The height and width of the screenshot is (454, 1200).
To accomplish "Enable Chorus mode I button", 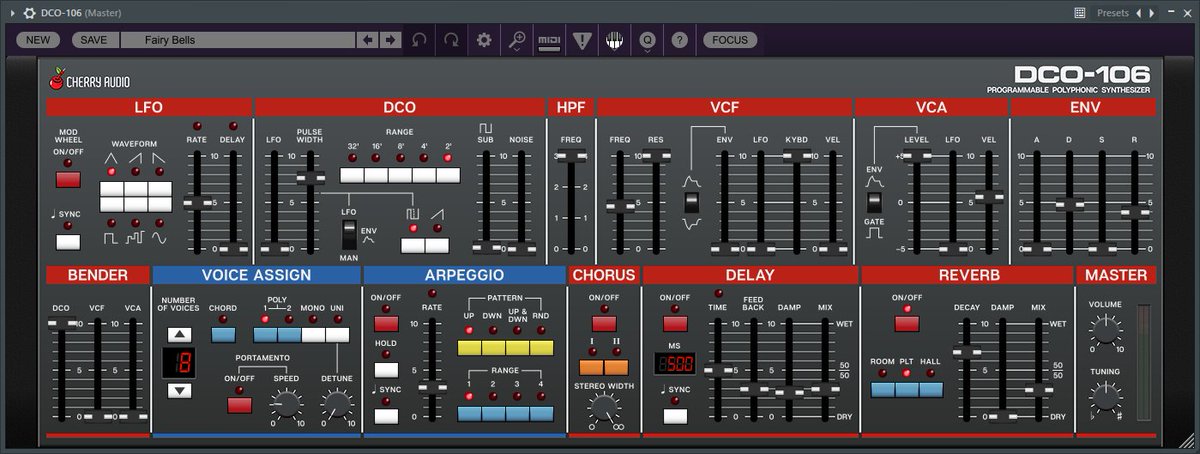I will coord(591,368).
